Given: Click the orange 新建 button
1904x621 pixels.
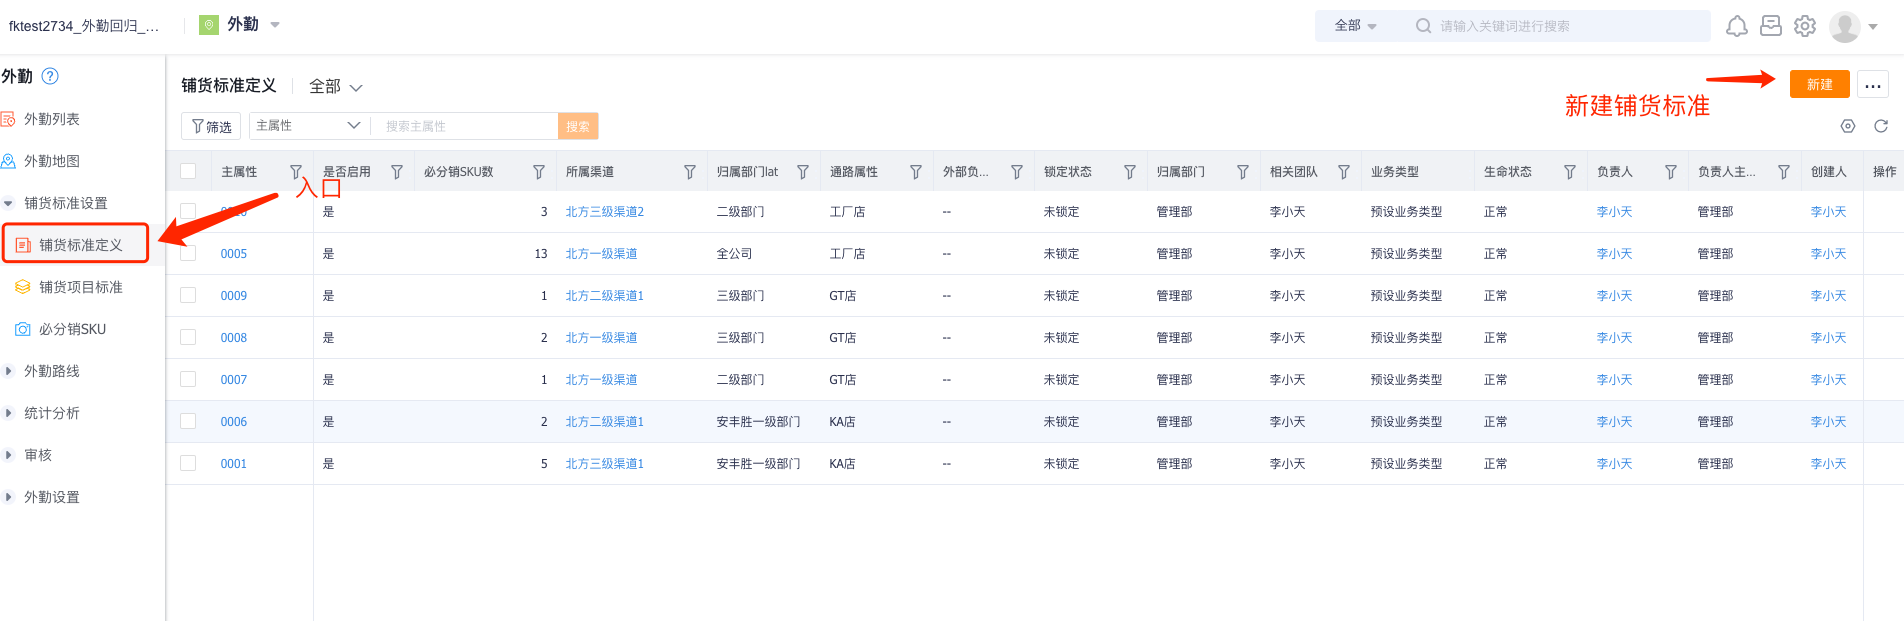Looking at the screenshot, I should click(x=1819, y=85).
